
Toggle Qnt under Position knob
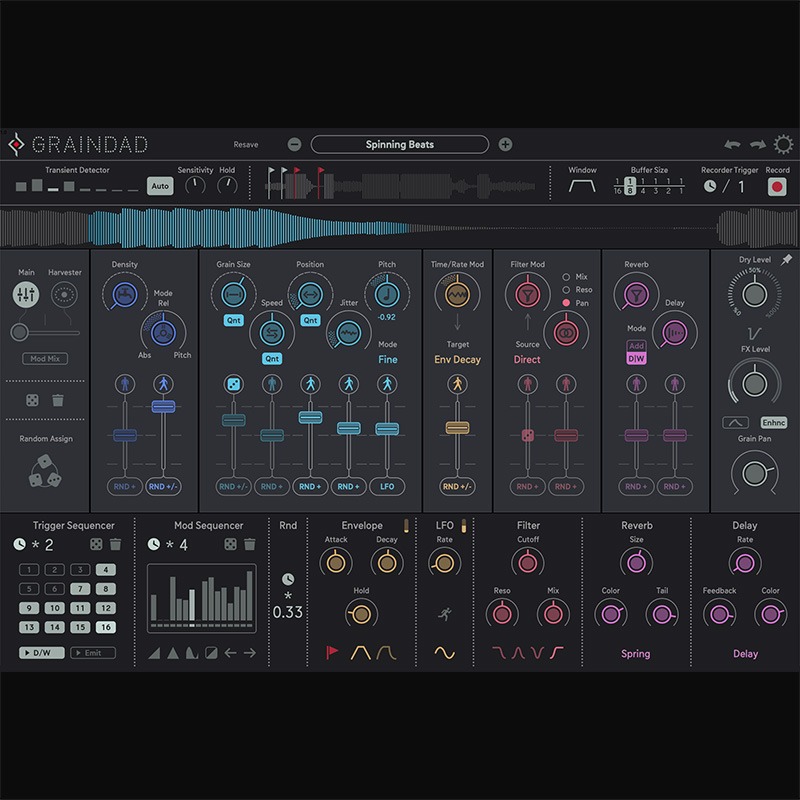[310, 320]
